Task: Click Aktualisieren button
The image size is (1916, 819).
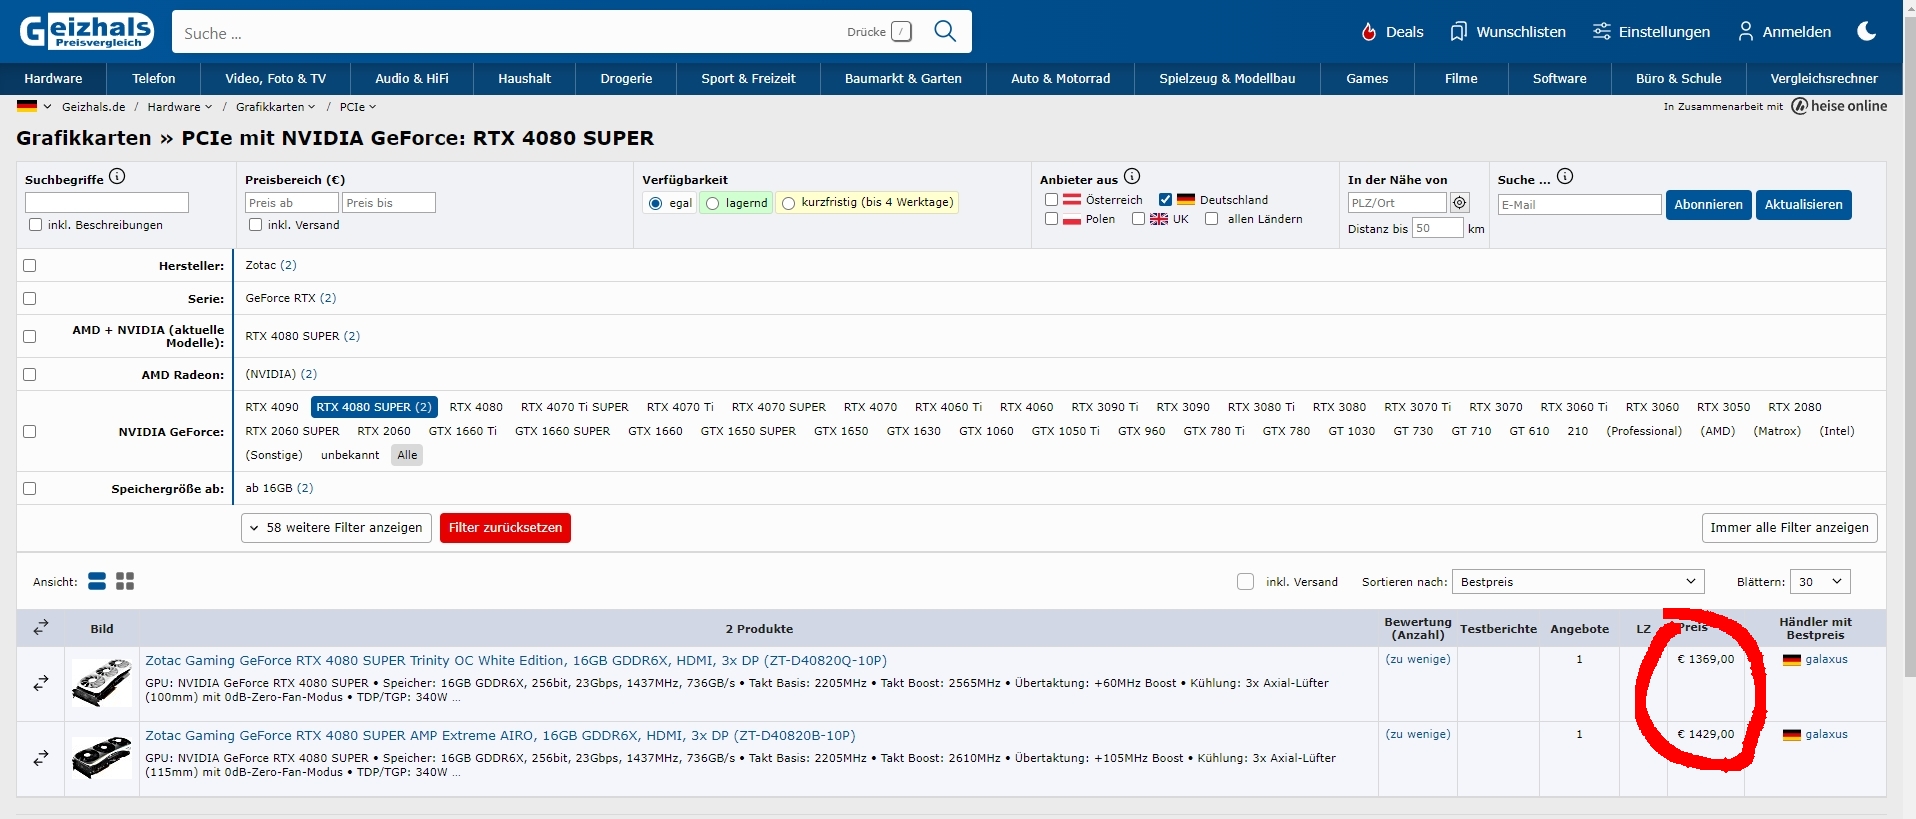Action: (1803, 205)
